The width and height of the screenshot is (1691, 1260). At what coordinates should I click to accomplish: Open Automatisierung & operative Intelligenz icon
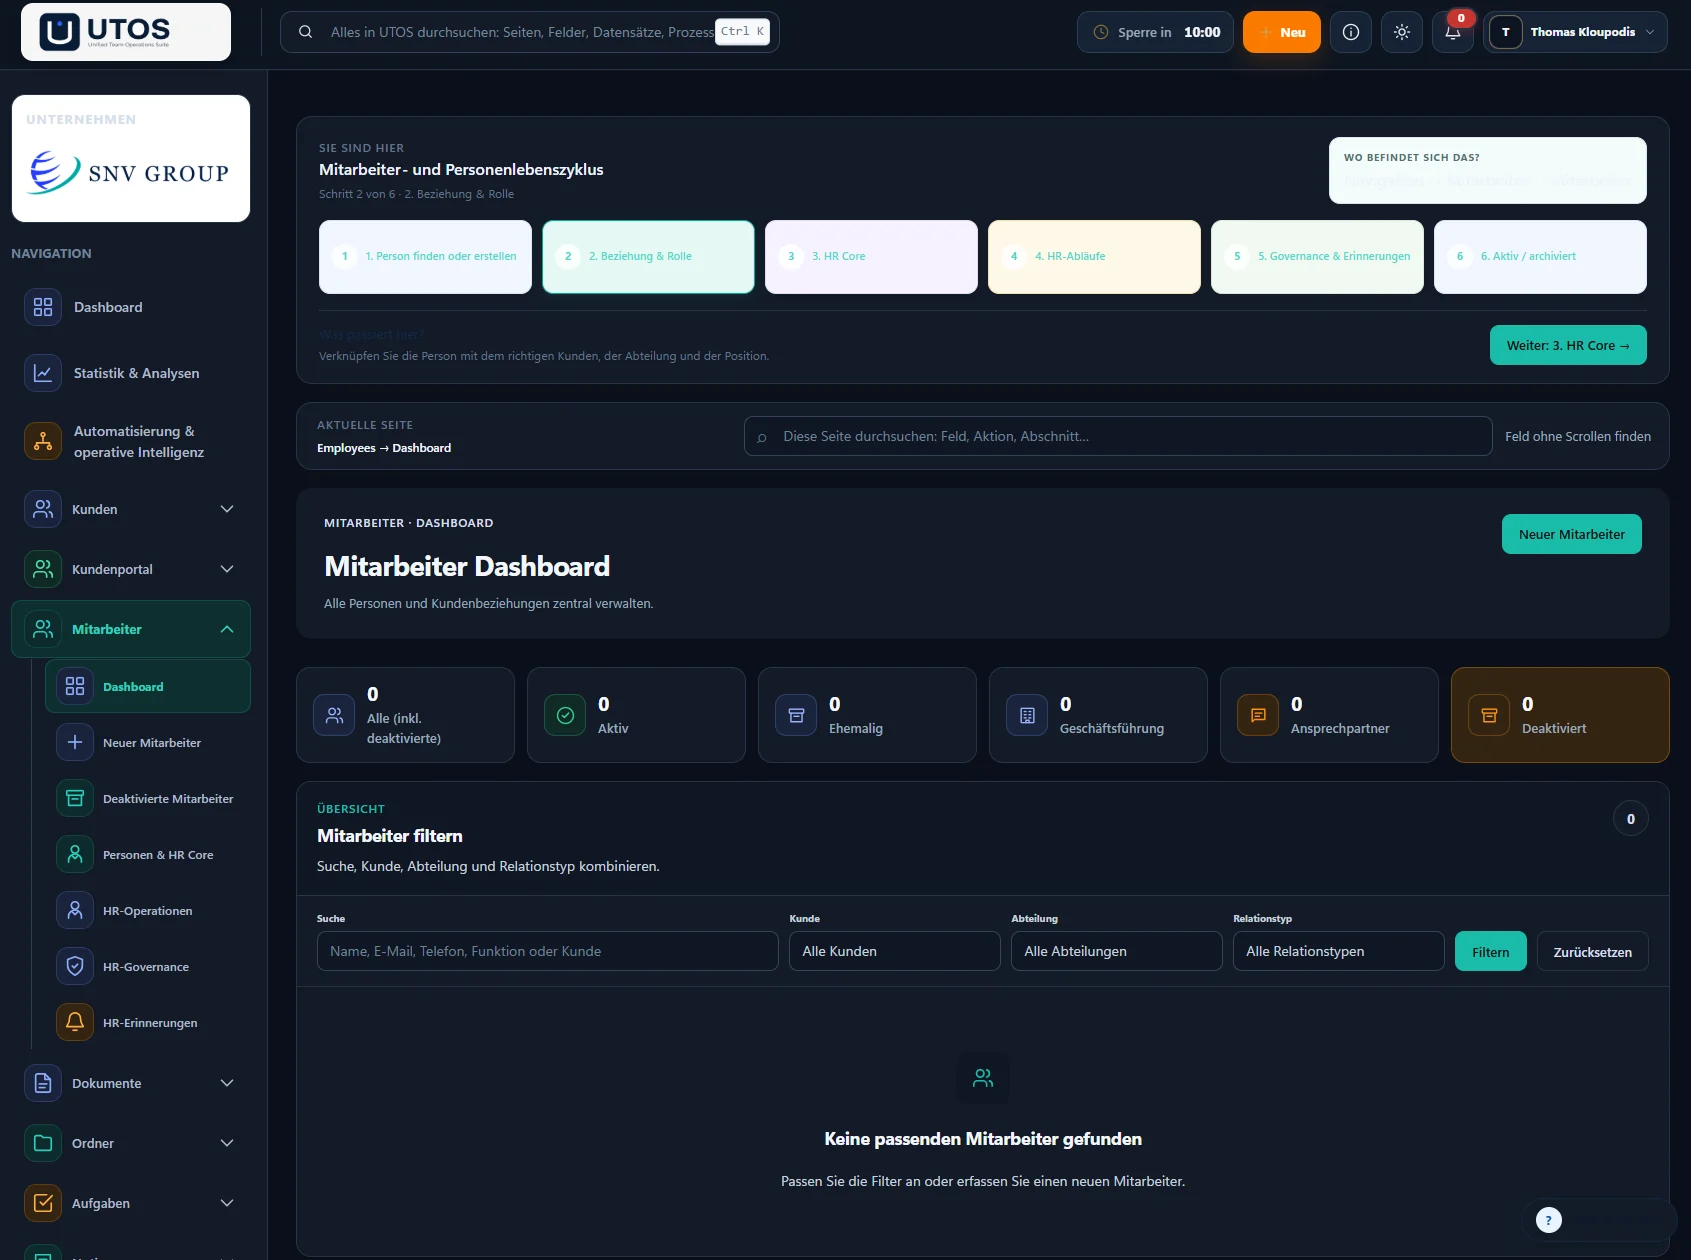point(43,441)
